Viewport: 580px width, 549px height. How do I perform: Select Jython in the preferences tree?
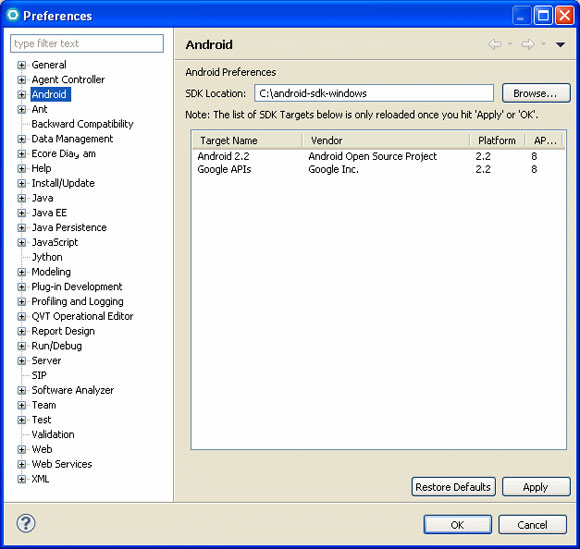coord(47,257)
